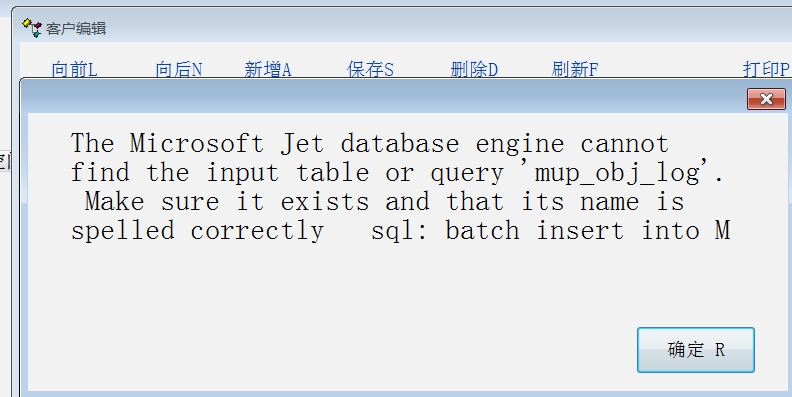Click the "sql: batch insert into M" text
This screenshot has width=792, height=397.
tap(551, 231)
